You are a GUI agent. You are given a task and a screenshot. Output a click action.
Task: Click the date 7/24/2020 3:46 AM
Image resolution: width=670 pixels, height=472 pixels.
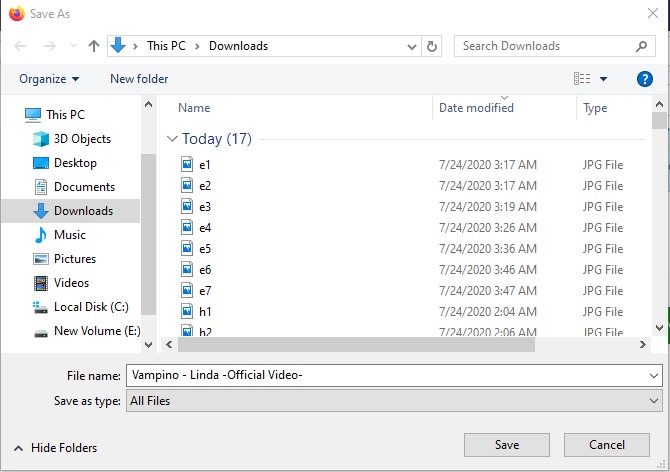[x=488, y=270]
